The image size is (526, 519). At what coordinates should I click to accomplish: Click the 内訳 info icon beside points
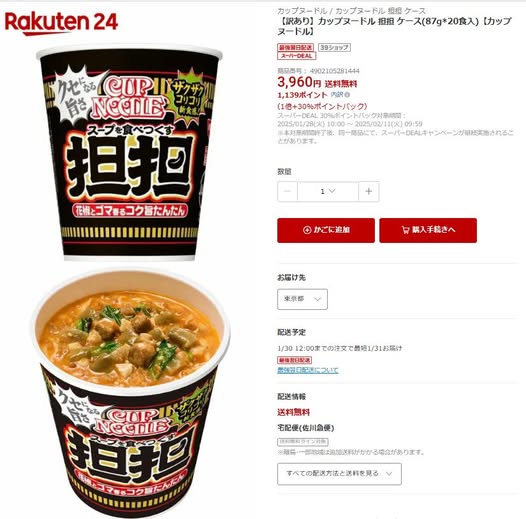[x=347, y=95]
